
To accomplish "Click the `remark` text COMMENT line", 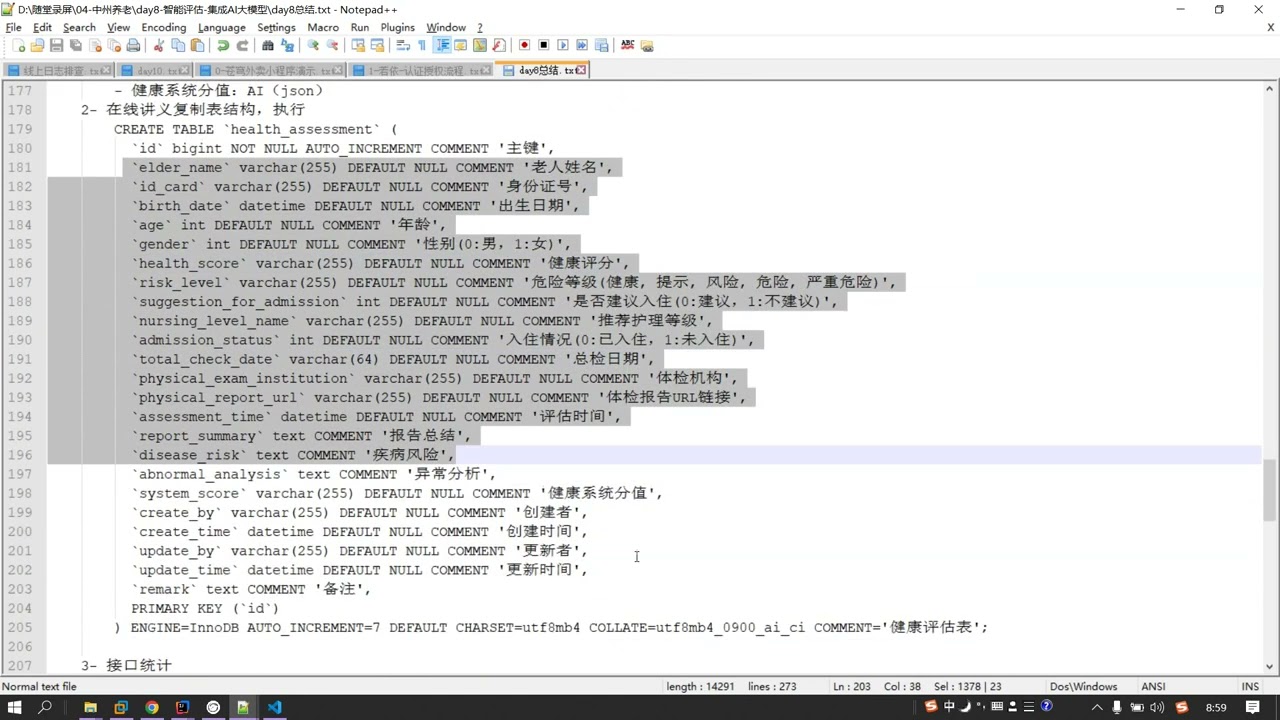I will 251,589.
